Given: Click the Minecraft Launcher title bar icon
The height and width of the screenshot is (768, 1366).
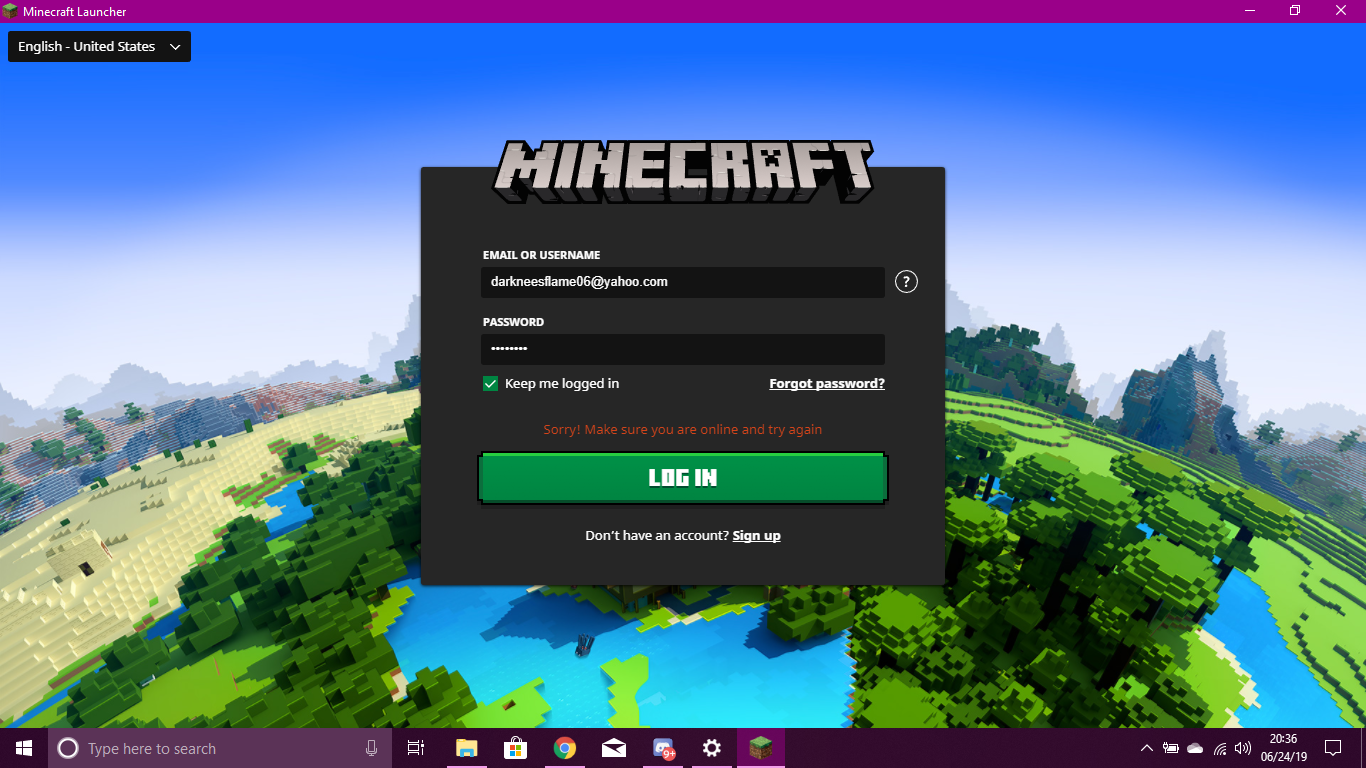Looking at the screenshot, I should pos(10,11).
